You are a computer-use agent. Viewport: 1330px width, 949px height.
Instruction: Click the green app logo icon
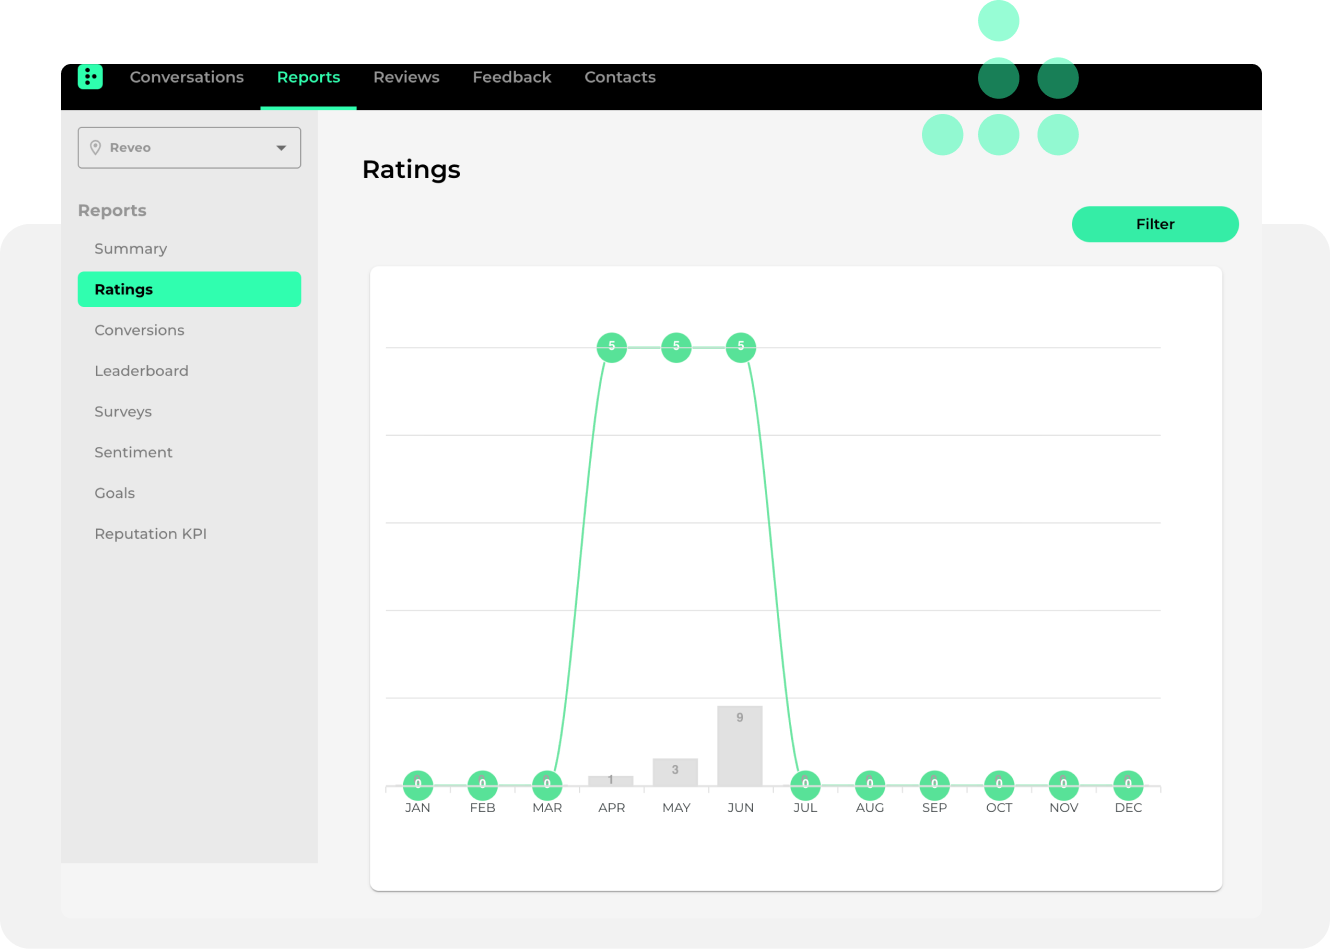click(90, 76)
